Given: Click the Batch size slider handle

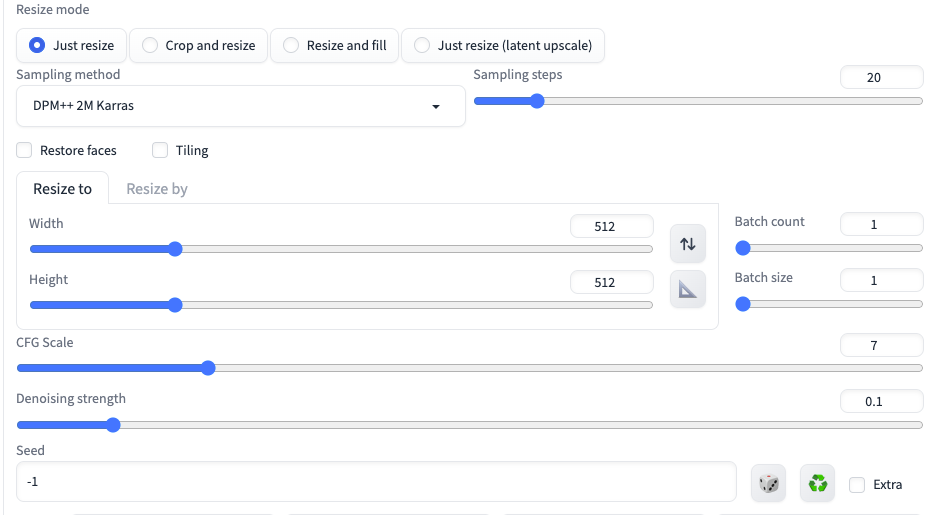Looking at the screenshot, I should [x=742, y=304].
